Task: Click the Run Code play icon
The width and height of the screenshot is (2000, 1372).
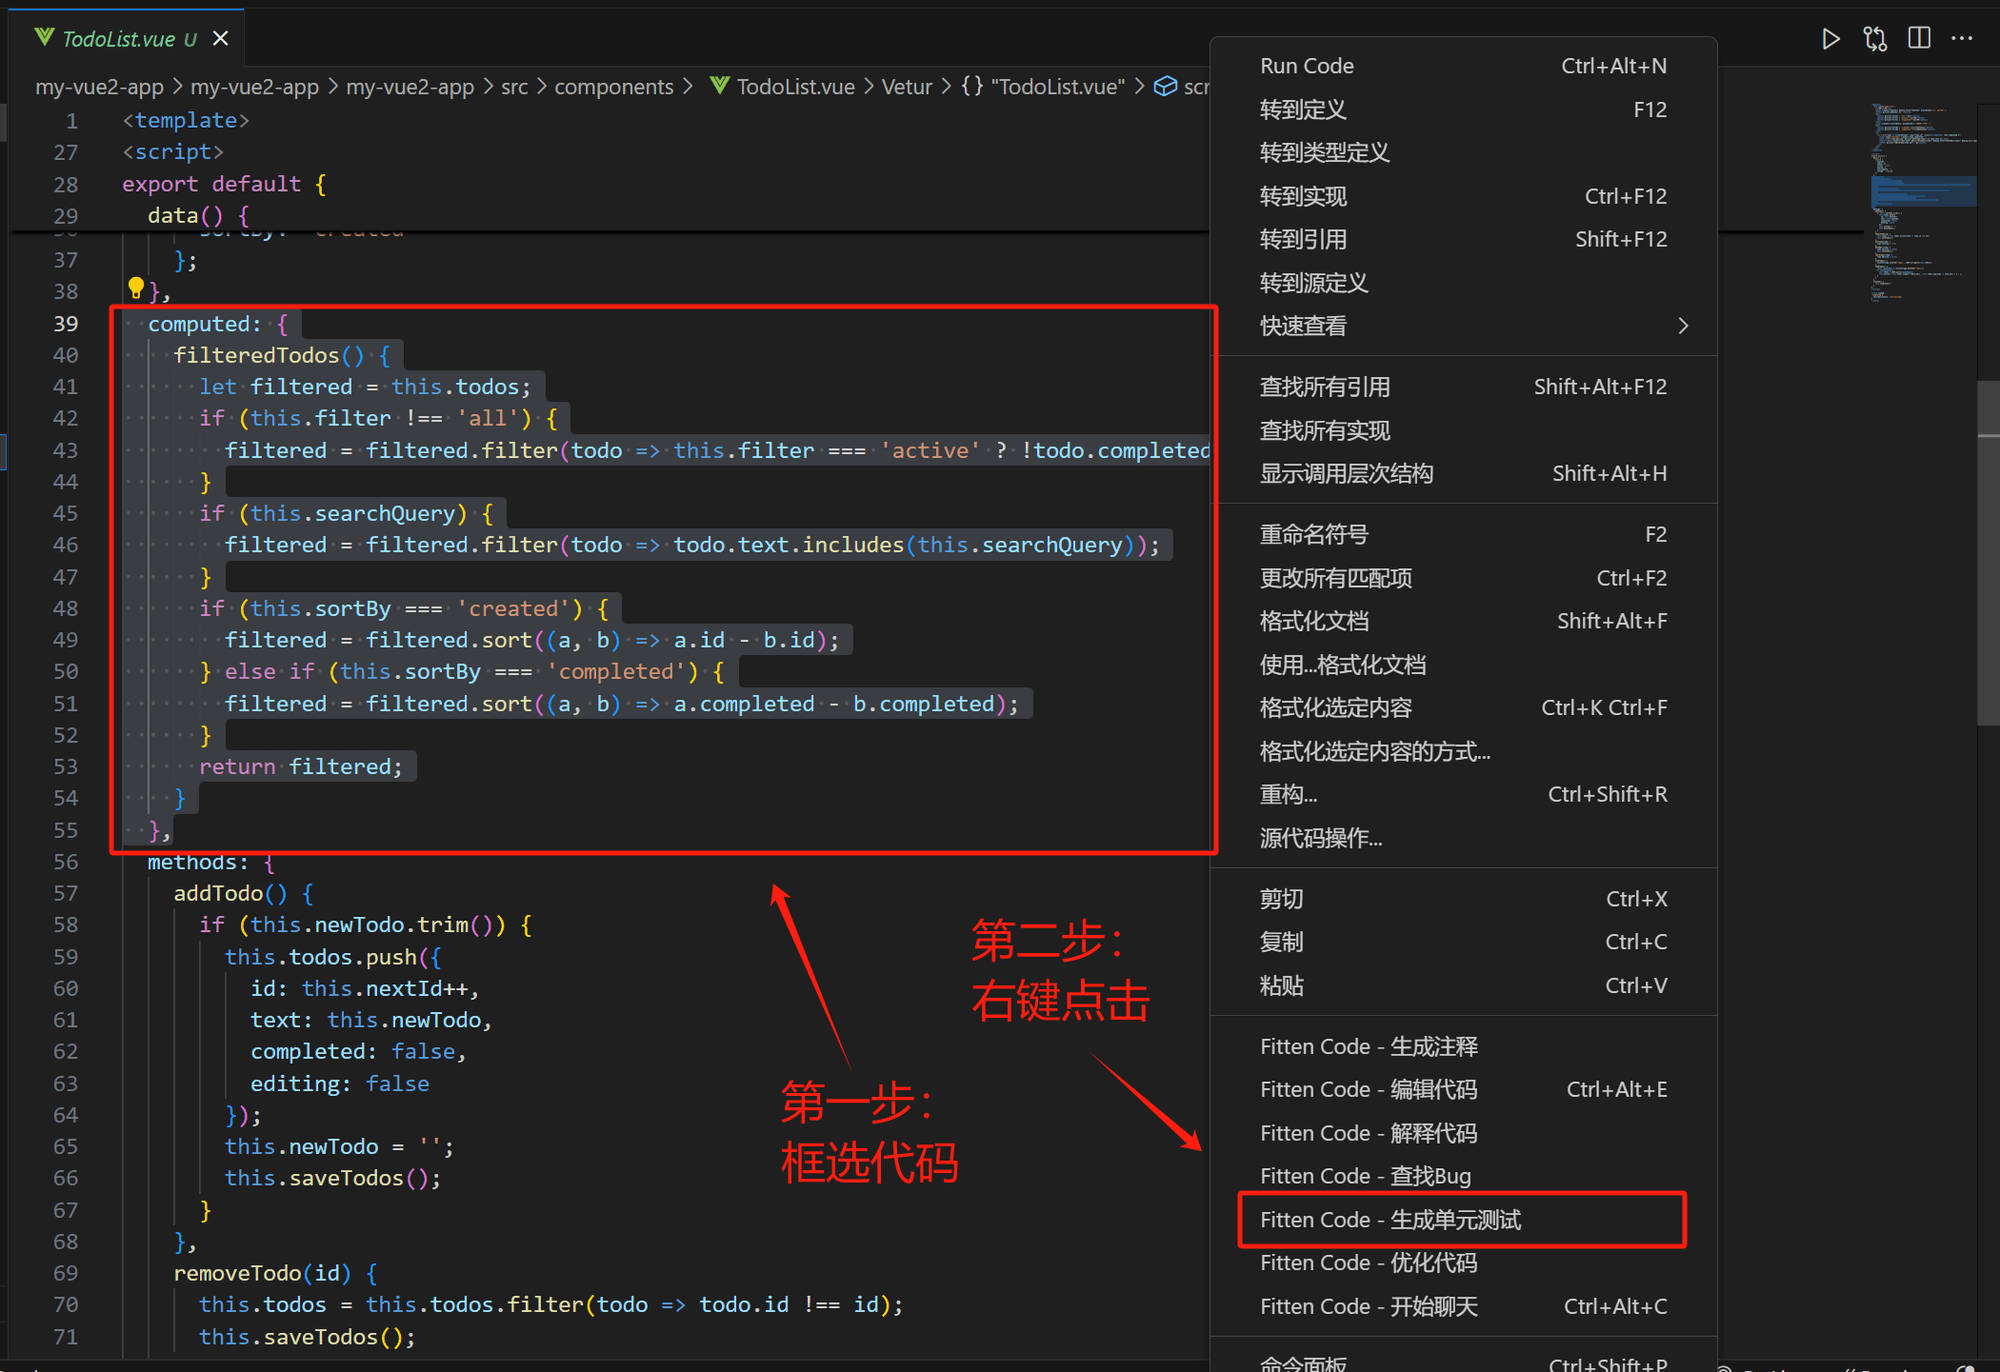Action: coord(1830,39)
